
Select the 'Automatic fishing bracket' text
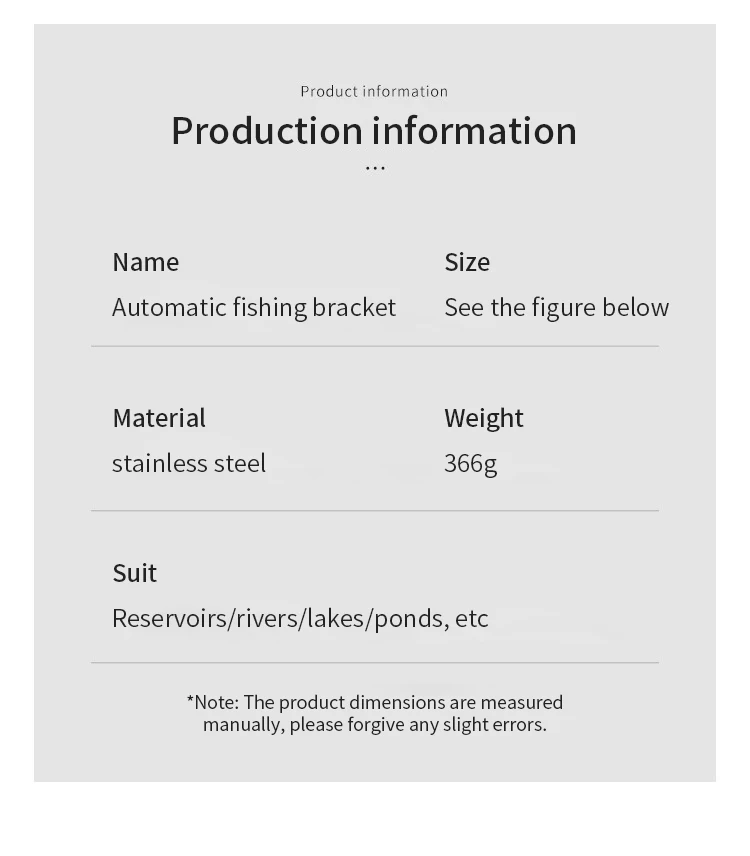click(254, 307)
